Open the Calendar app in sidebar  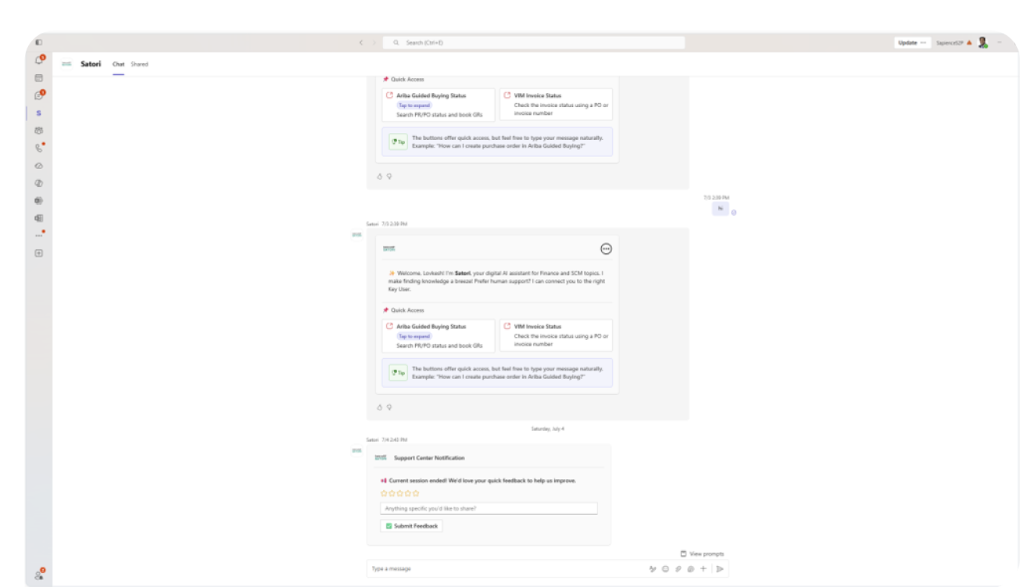pos(39,78)
